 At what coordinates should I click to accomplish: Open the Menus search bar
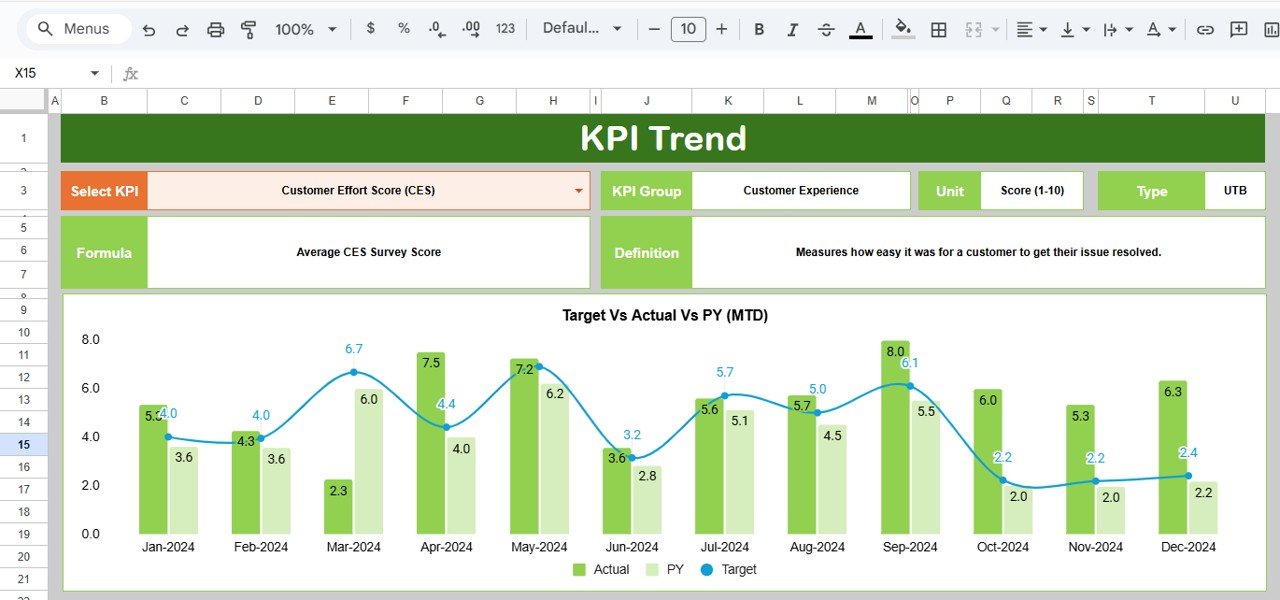75,29
